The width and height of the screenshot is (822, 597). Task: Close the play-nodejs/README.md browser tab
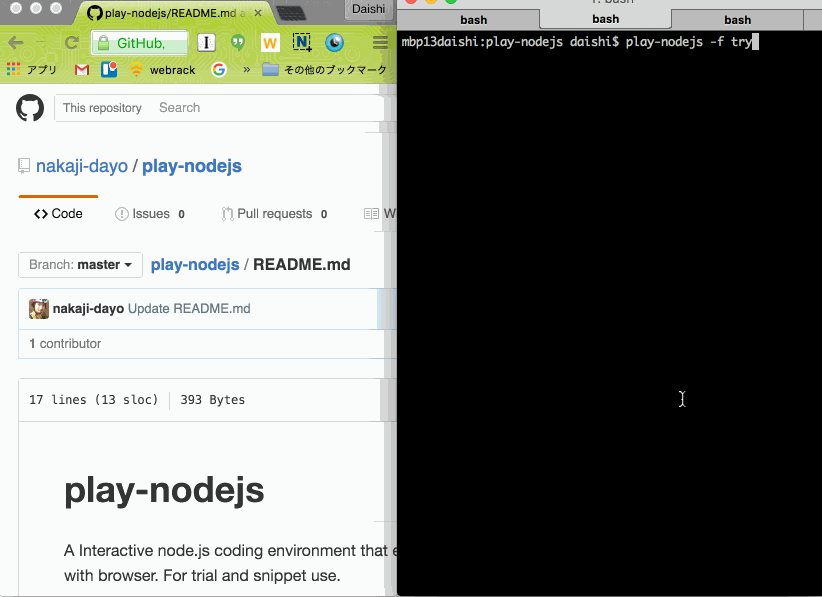click(x=258, y=13)
